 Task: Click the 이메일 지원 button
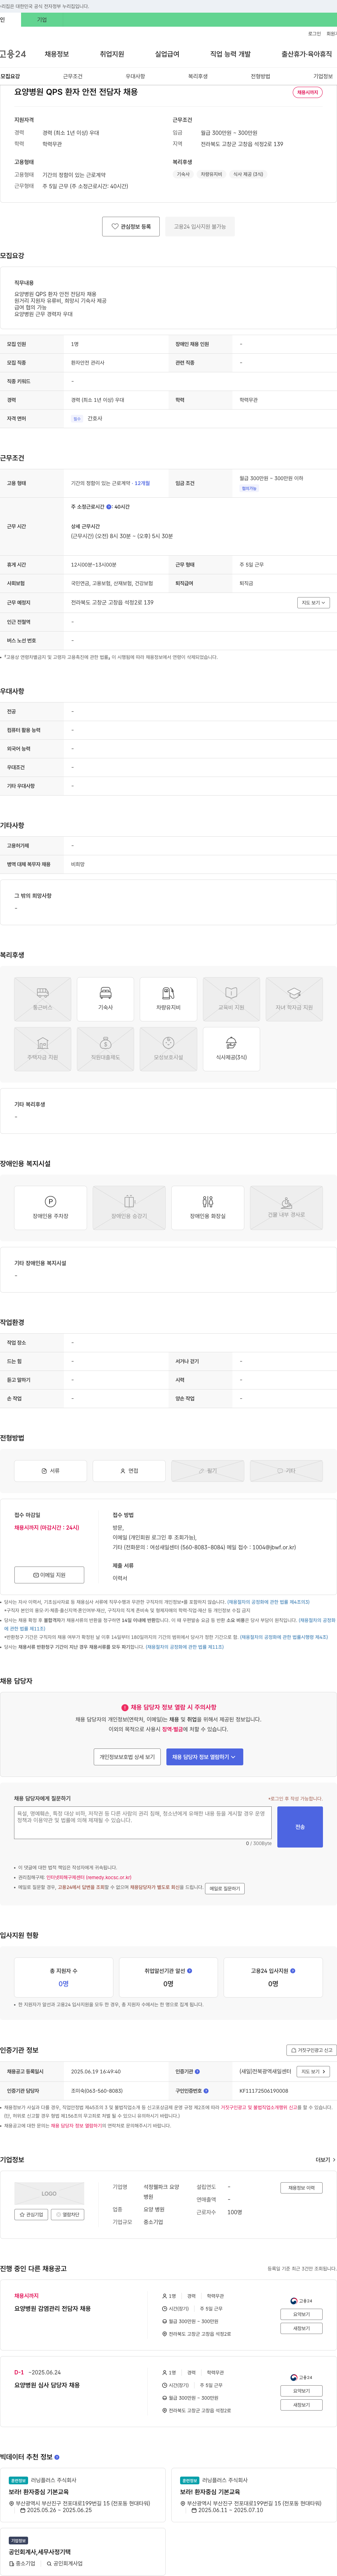point(49,1575)
